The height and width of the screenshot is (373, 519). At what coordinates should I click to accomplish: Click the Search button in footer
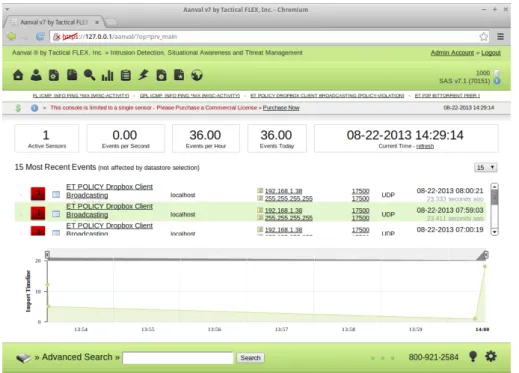click(x=251, y=358)
